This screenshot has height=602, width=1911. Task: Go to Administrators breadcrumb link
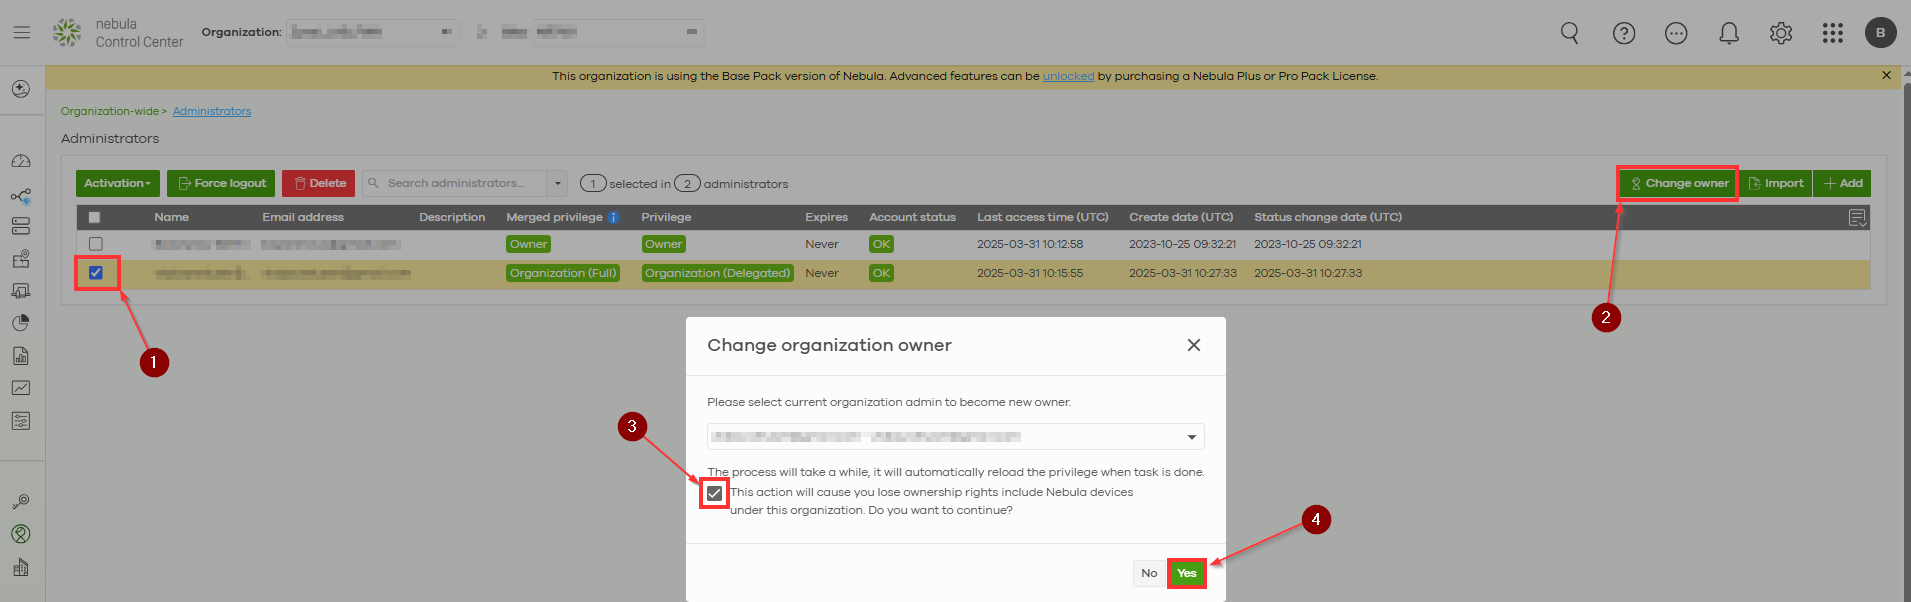pos(211,111)
